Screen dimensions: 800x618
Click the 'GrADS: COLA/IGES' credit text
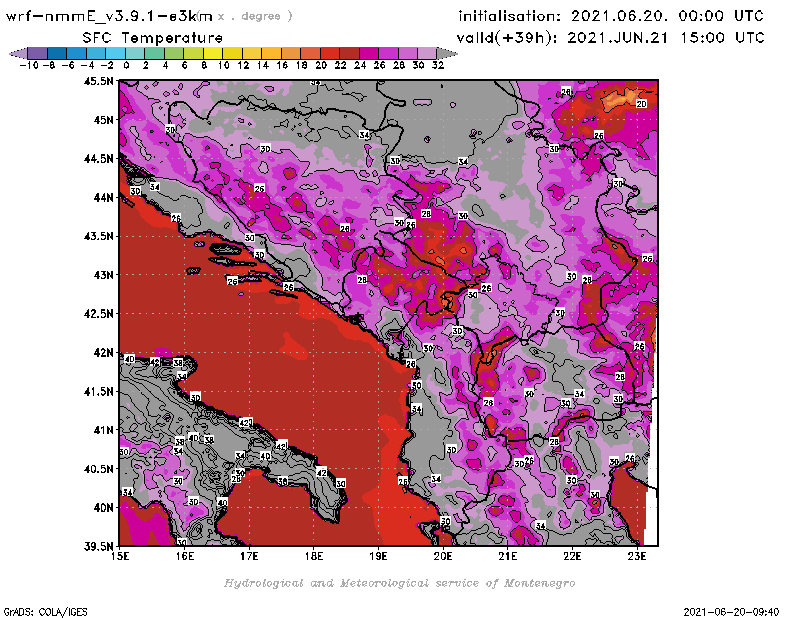[x=45, y=612]
